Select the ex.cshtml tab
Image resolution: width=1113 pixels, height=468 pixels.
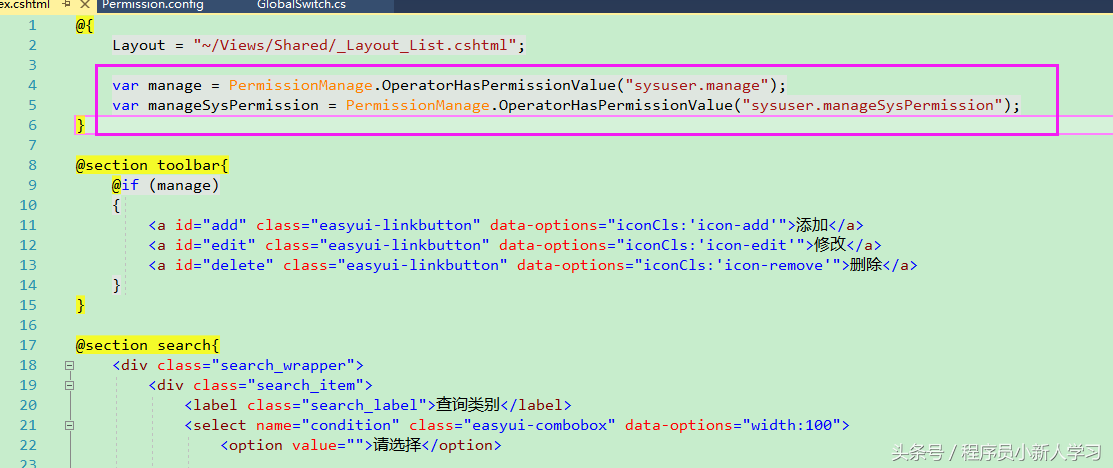pyautogui.click(x=25, y=5)
